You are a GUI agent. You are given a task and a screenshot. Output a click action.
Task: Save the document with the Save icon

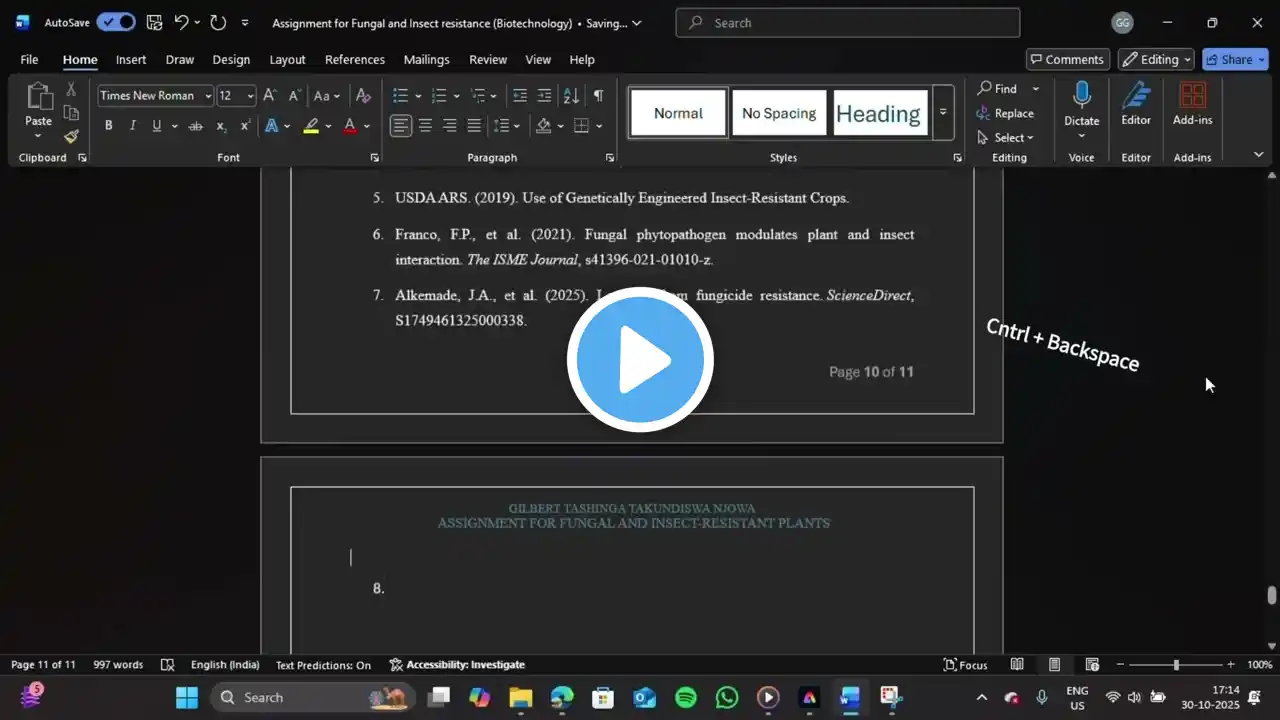click(154, 22)
